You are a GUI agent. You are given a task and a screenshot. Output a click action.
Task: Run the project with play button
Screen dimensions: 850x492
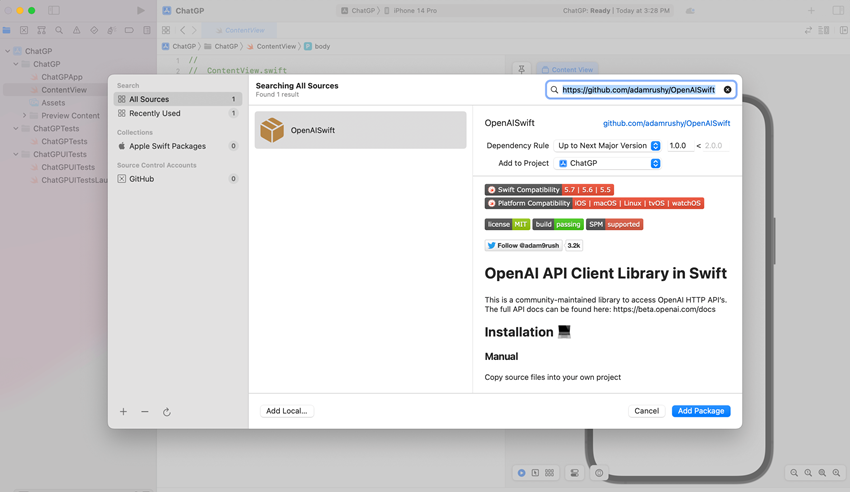click(x=140, y=10)
